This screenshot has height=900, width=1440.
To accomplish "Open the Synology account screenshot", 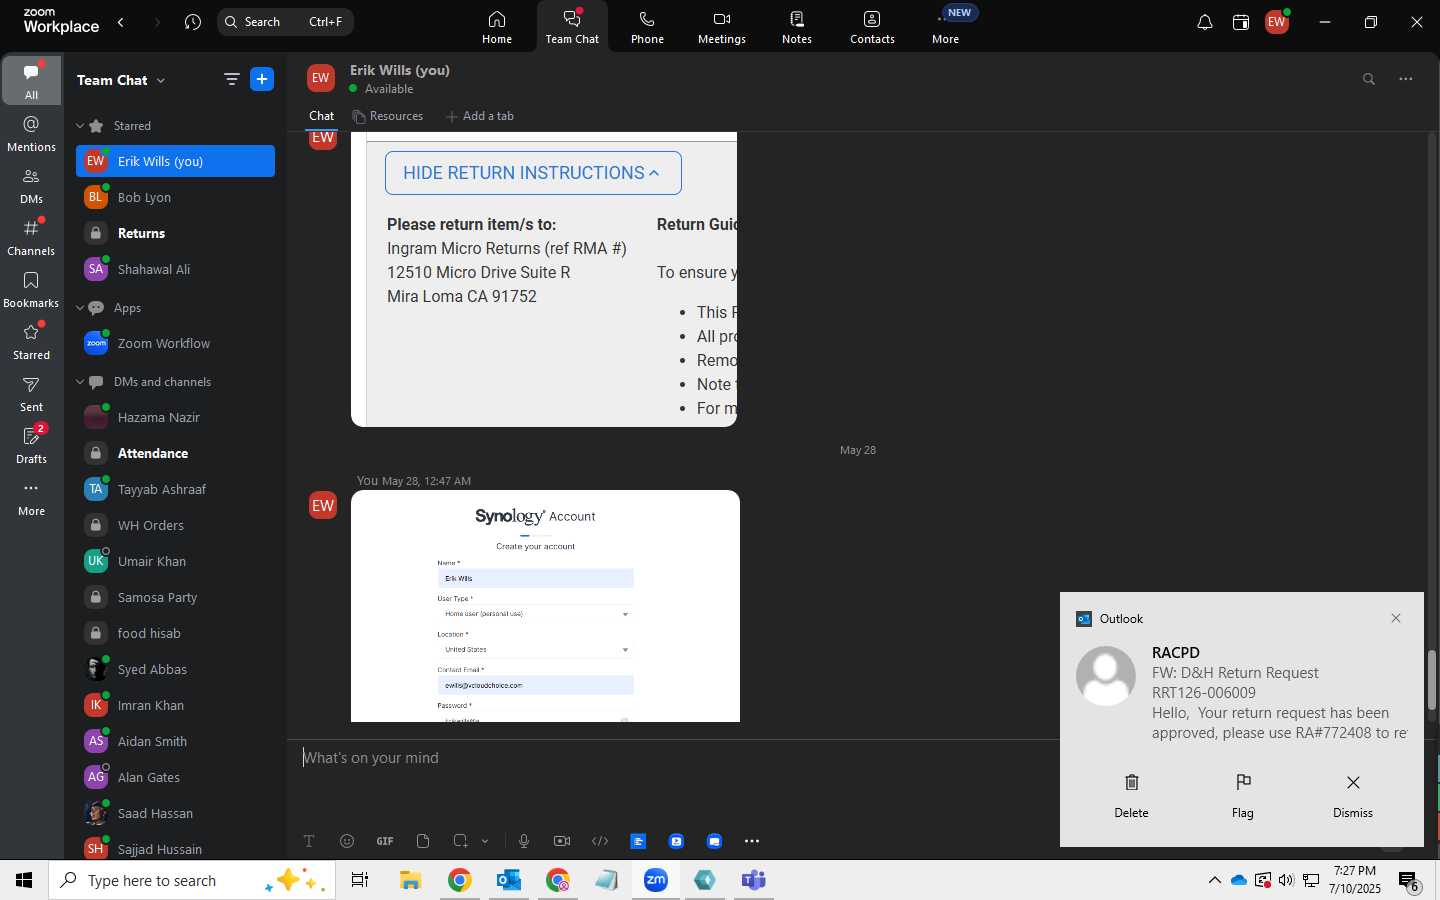I will (x=545, y=606).
